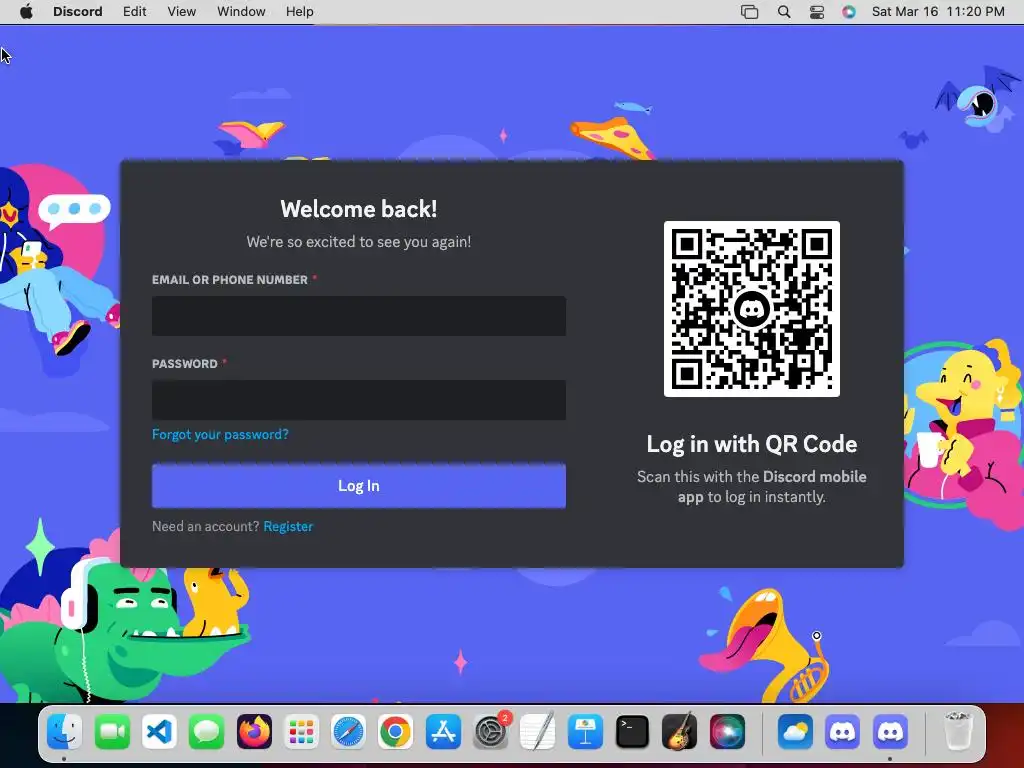Screen dimensions: 1024x768
Task: Open Visual Studio Code in dock
Action: [x=159, y=731]
